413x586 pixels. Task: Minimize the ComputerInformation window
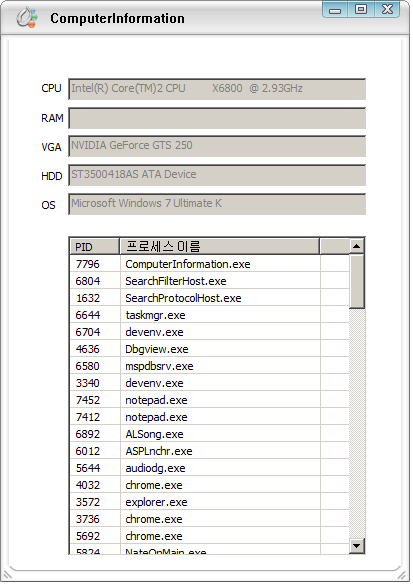[335, 9]
